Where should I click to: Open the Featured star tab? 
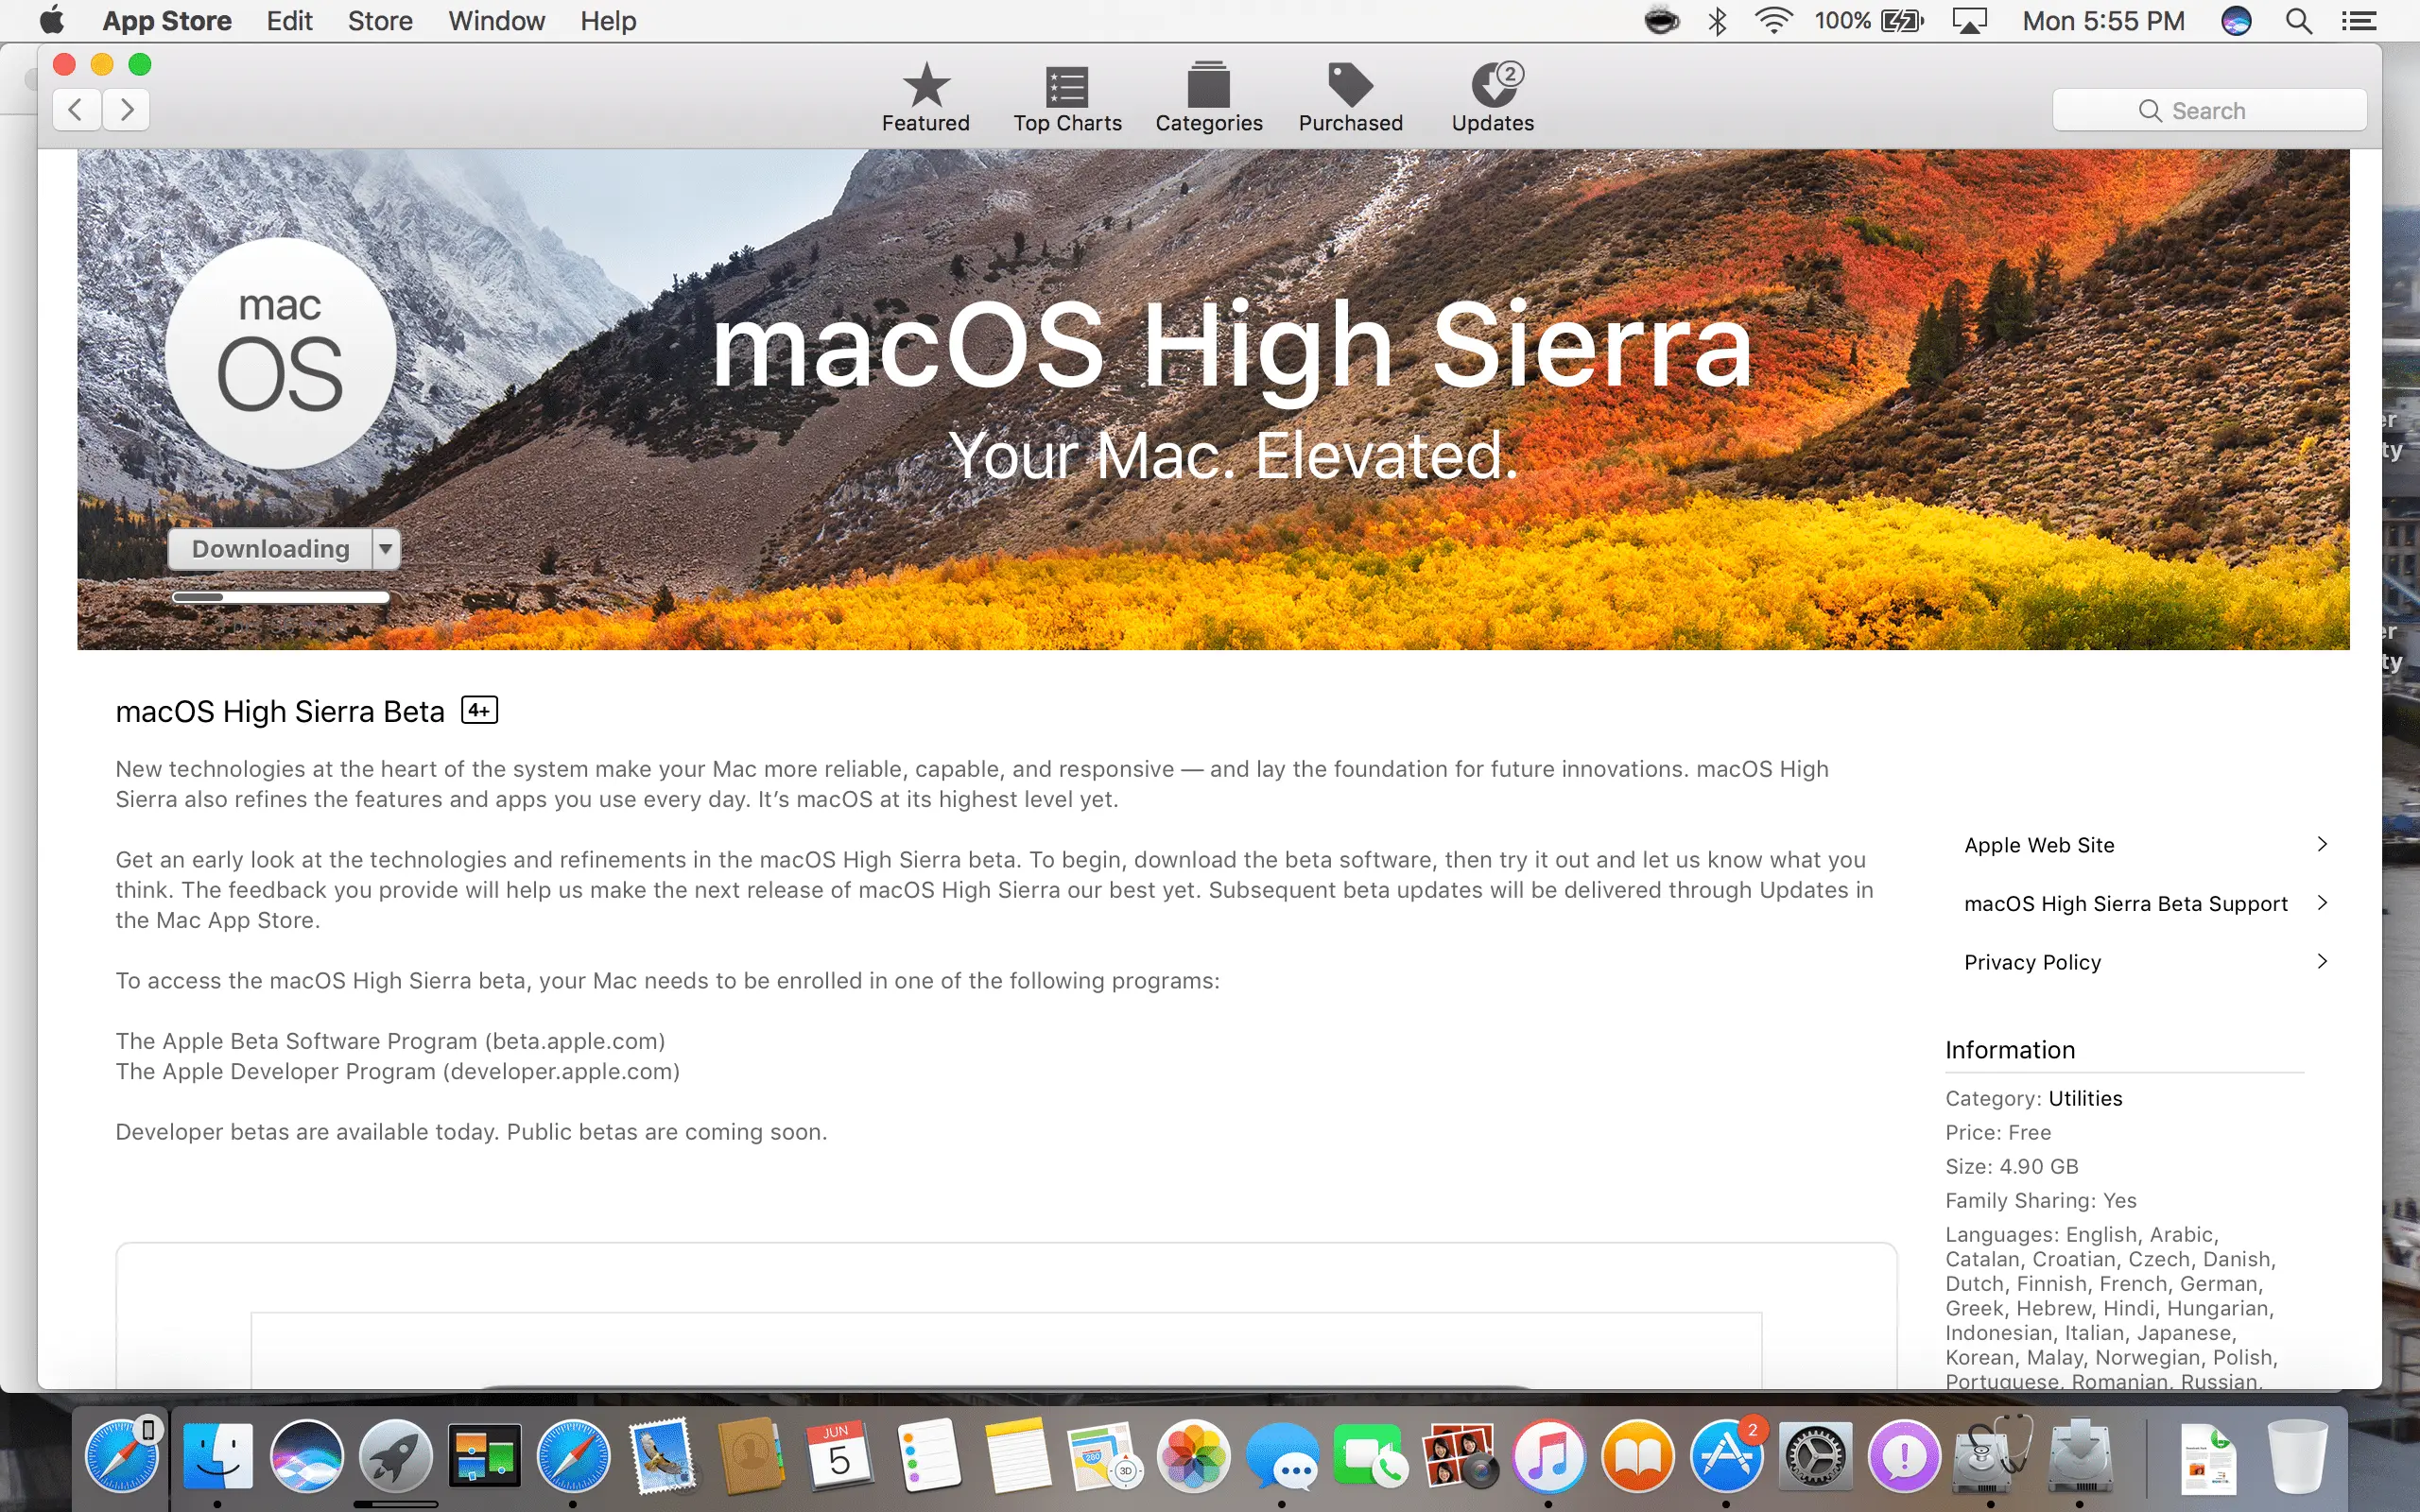[925, 98]
